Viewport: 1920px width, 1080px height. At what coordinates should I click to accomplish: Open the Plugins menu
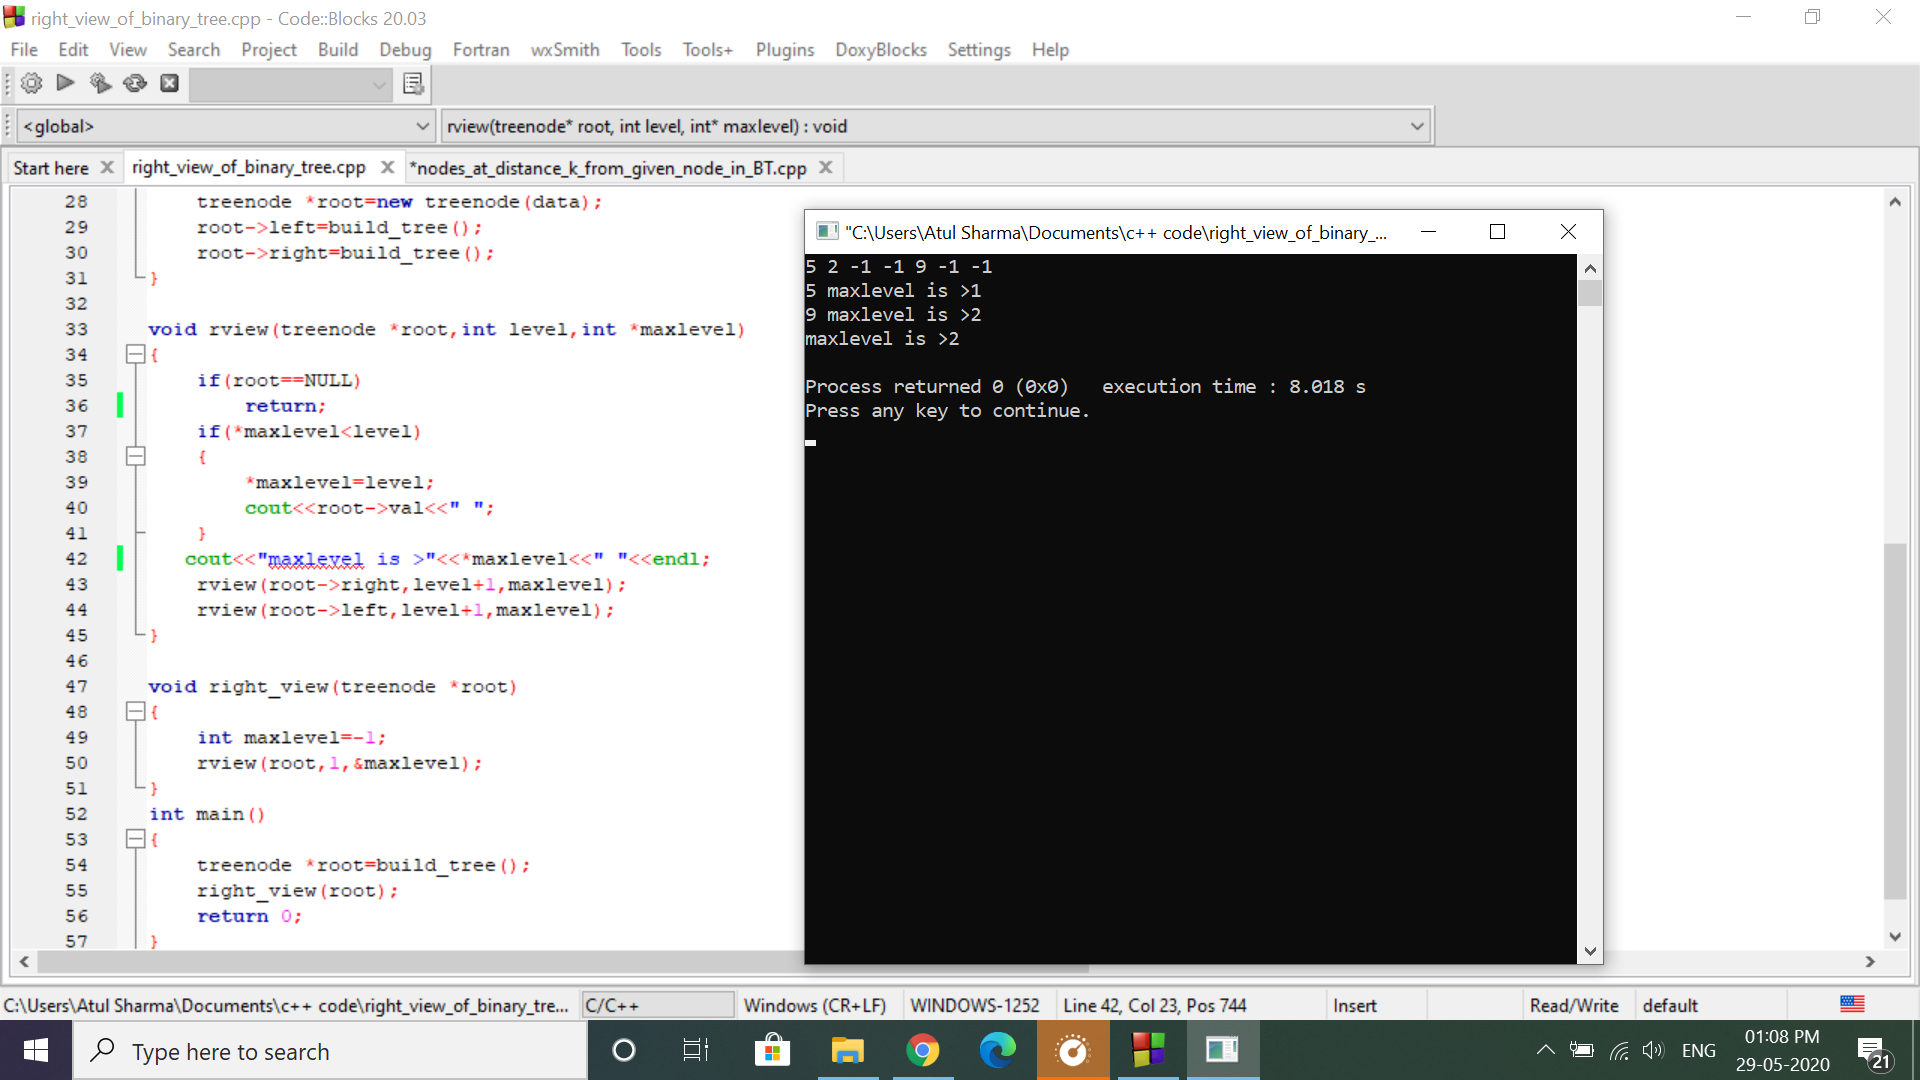pyautogui.click(x=785, y=49)
